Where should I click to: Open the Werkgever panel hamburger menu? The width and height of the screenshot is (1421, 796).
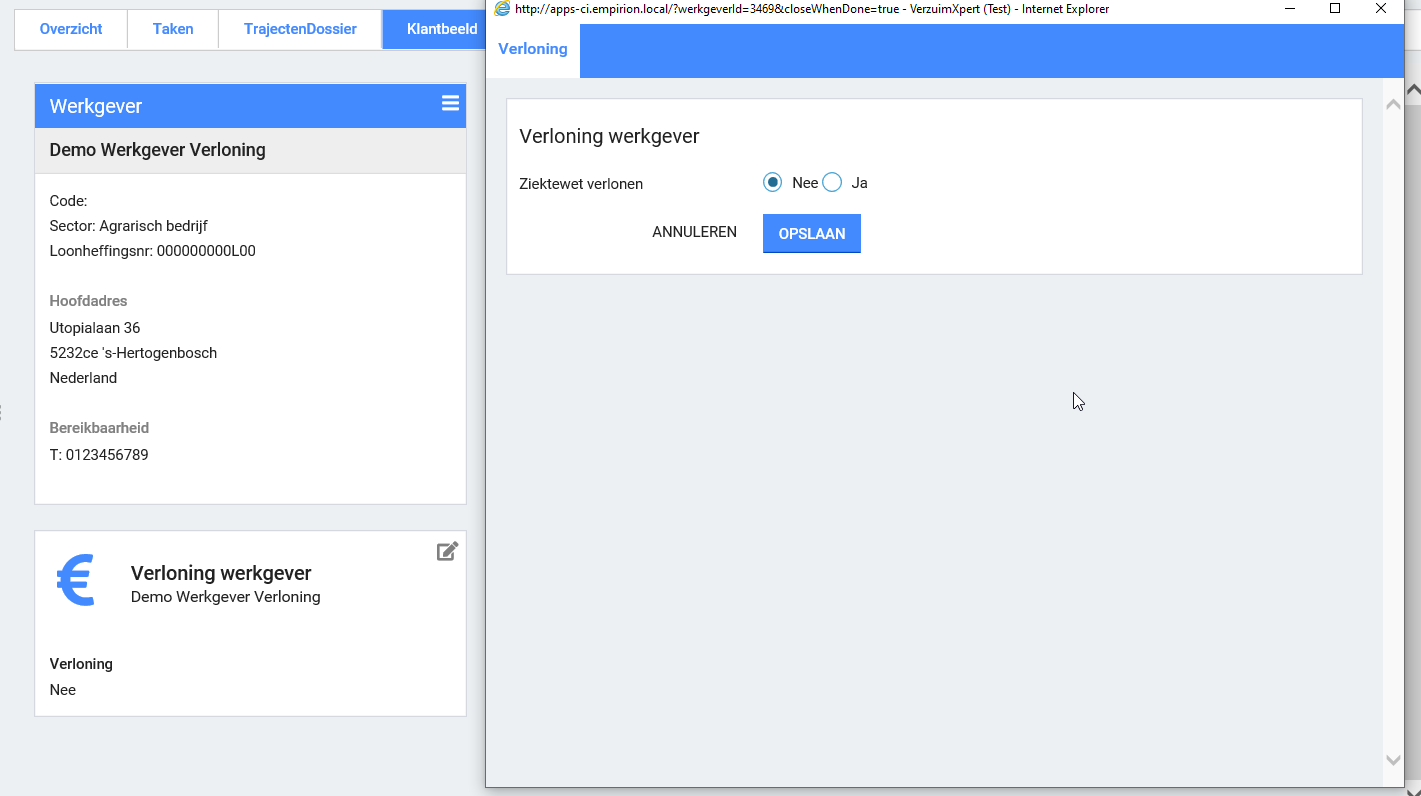click(x=450, y=104)
